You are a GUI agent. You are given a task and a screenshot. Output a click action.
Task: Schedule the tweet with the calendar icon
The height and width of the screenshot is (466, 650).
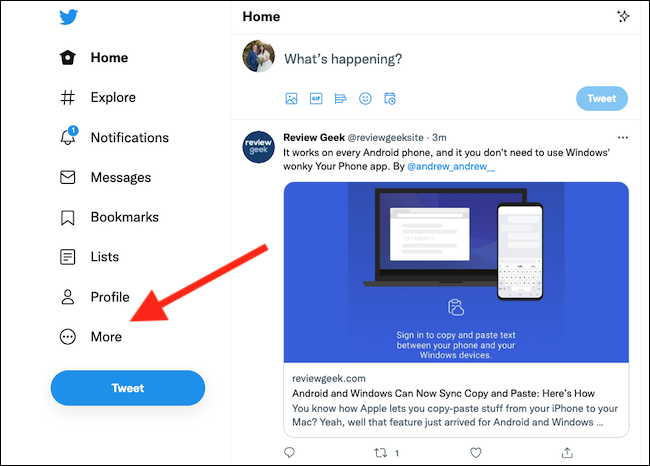pyautogui.click(x=390, y=99)
